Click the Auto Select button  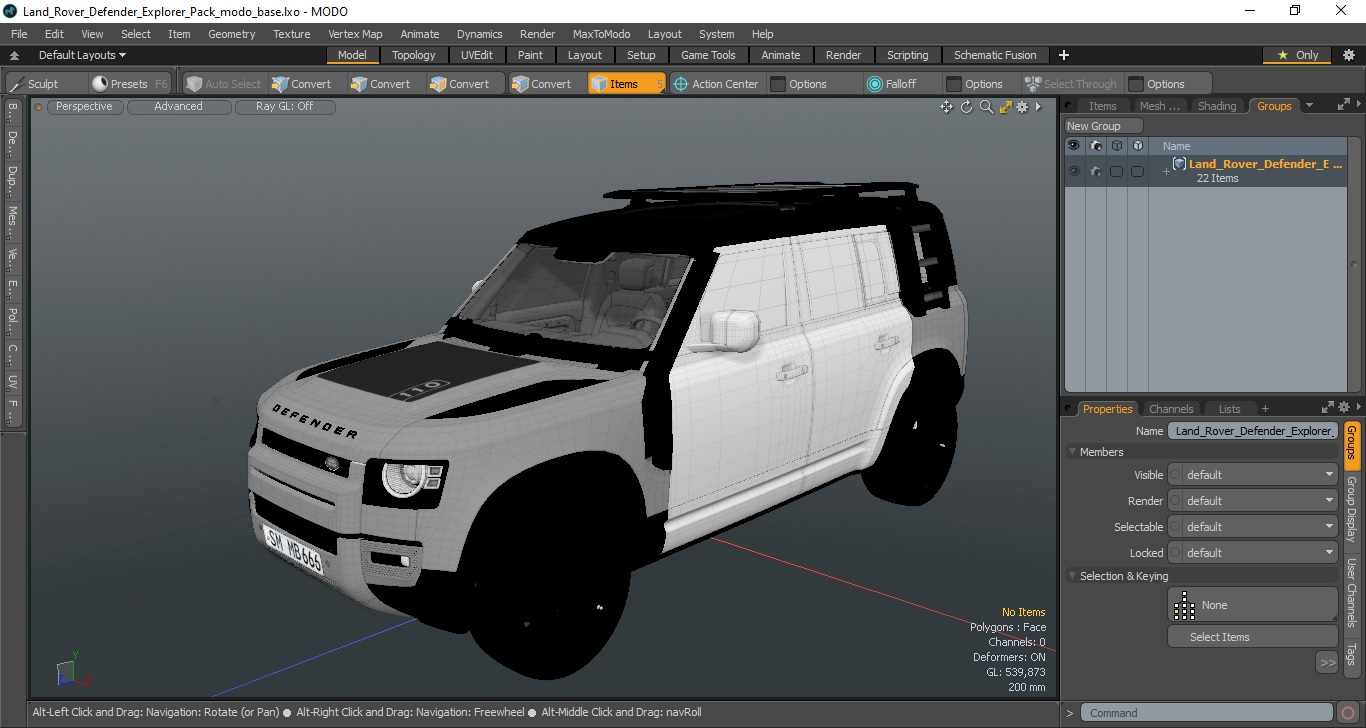tap(222, 84)
